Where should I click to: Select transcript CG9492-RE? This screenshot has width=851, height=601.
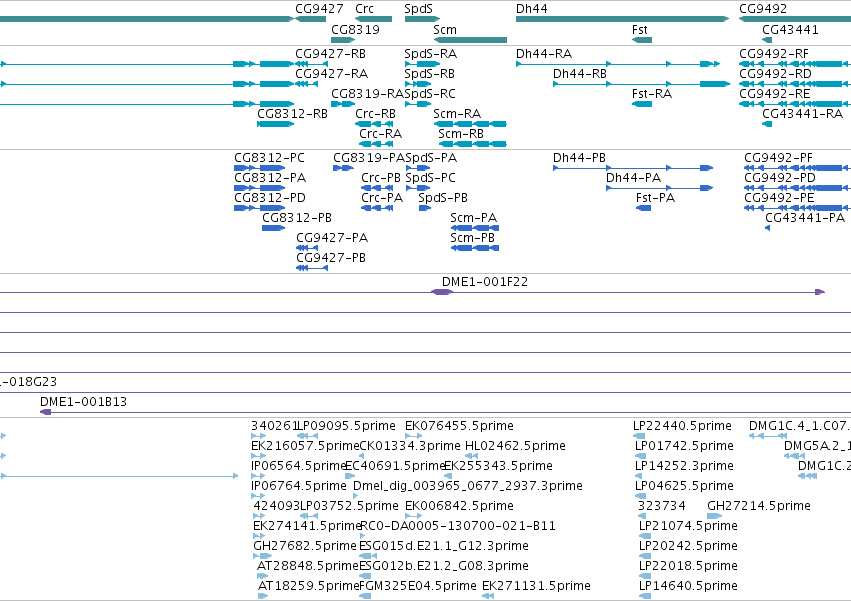795,104
